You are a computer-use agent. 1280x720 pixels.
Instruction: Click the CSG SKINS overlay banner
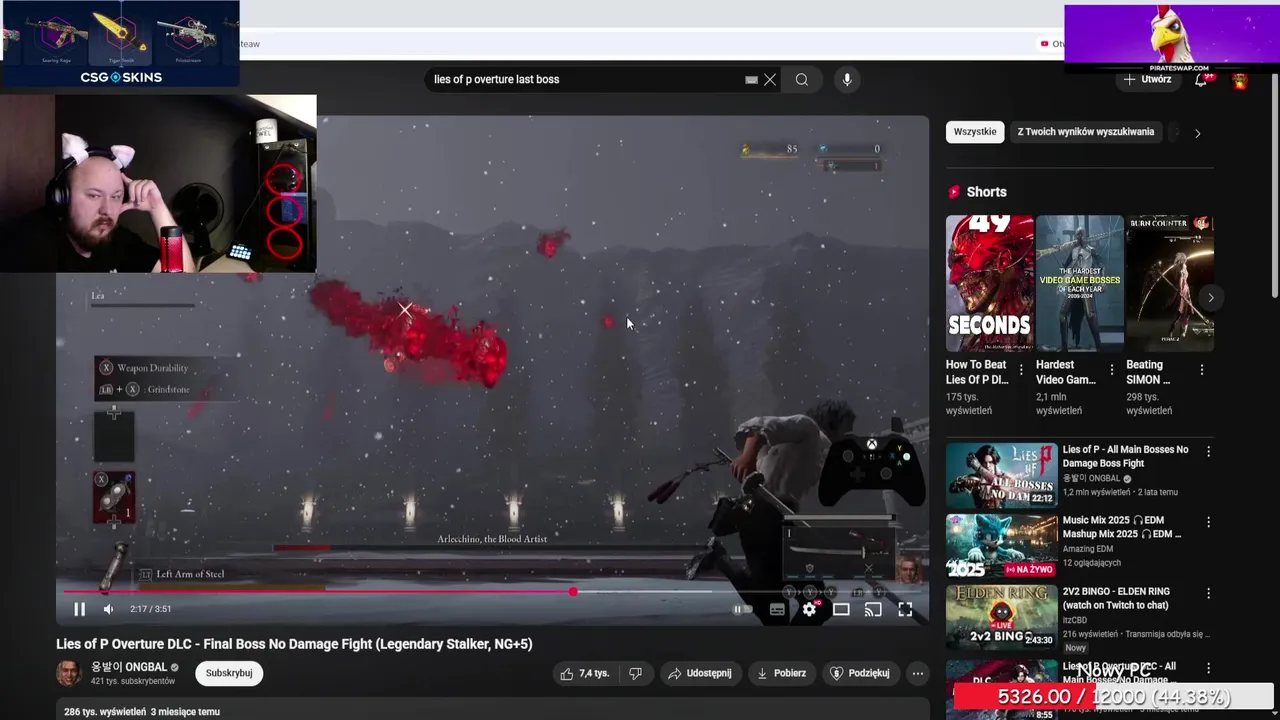pos(120,43)
